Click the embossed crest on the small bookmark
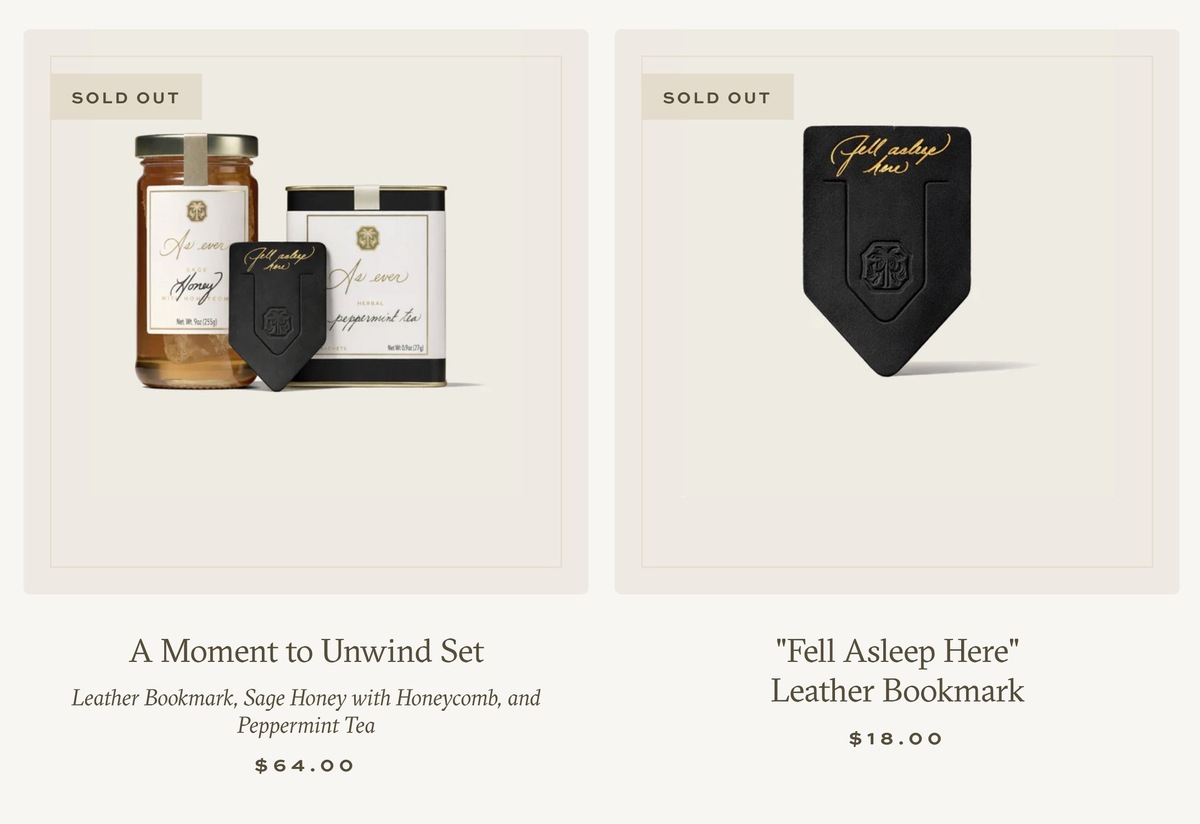The height and width of the screenshot is (824, 1200). pos(277,321)
